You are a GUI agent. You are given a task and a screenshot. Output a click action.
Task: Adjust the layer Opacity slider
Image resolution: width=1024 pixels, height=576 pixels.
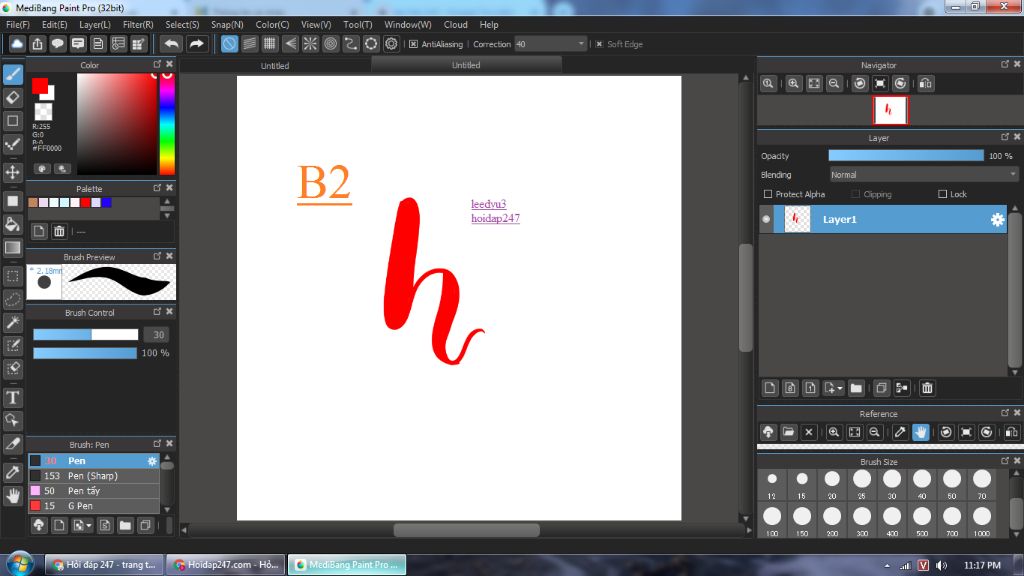coord(906,155)
